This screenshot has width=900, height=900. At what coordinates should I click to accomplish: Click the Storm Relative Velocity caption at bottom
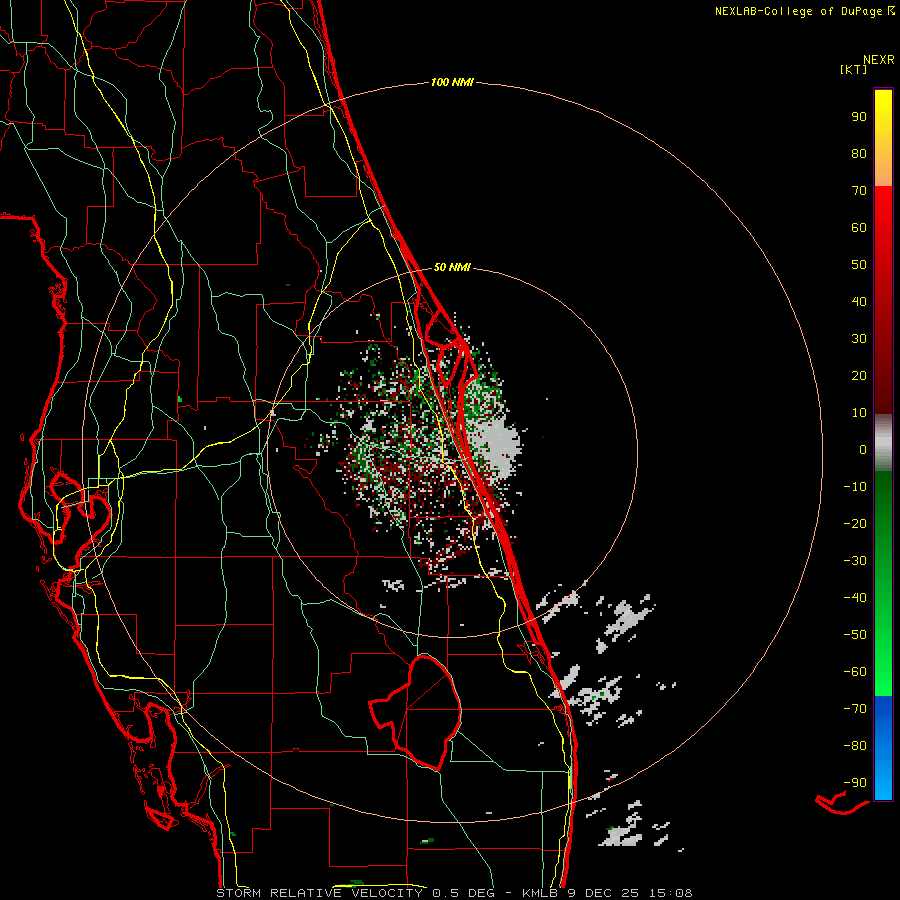click(x=454, y=893)
